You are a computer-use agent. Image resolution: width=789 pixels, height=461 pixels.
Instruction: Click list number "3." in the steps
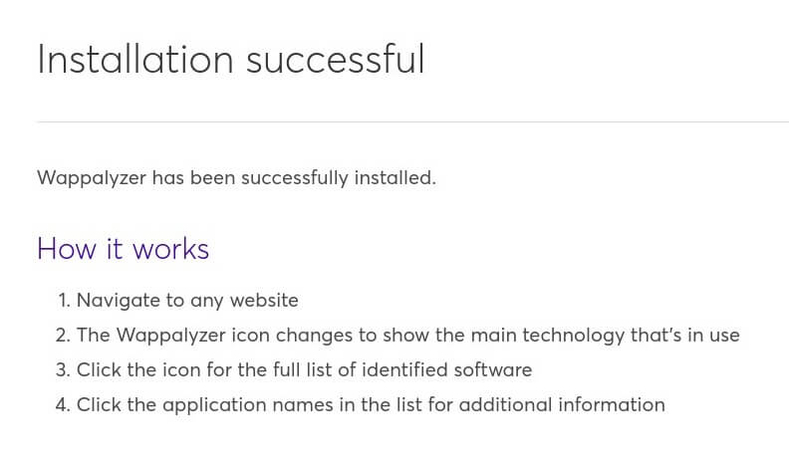(63, 370)
